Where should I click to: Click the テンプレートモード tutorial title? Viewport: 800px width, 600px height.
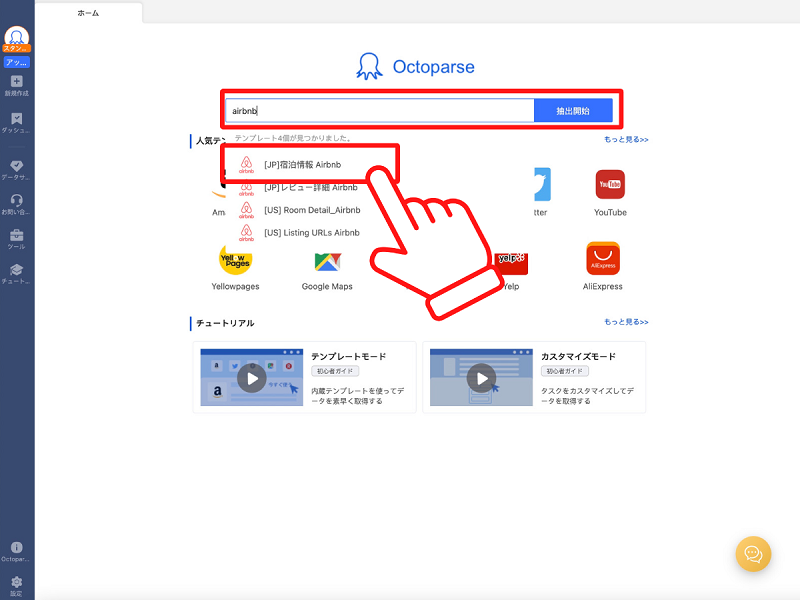coord(348,356)
